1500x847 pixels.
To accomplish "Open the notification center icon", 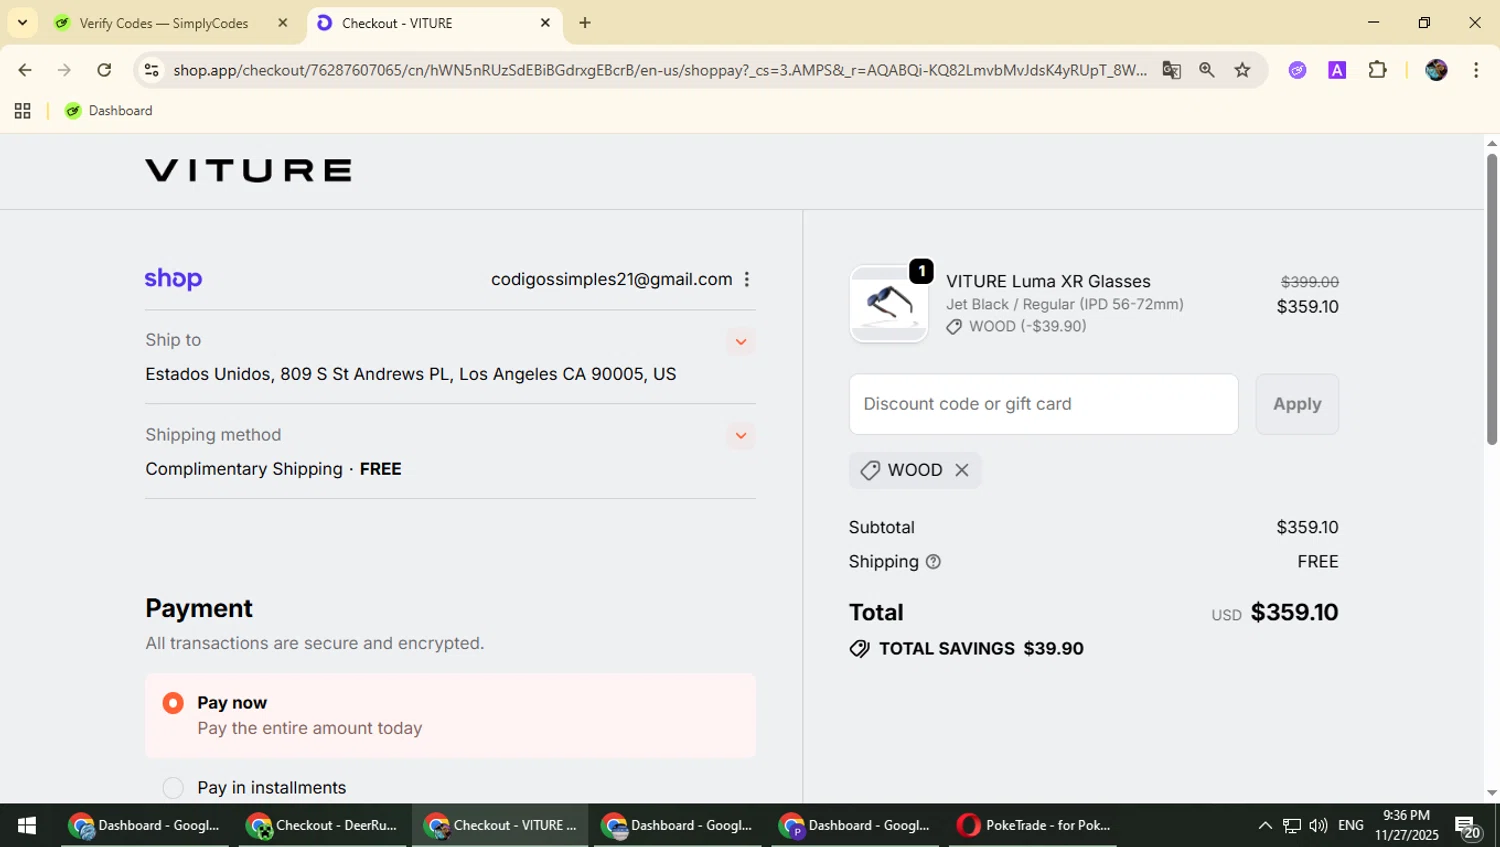I will tap(1468, 826).
